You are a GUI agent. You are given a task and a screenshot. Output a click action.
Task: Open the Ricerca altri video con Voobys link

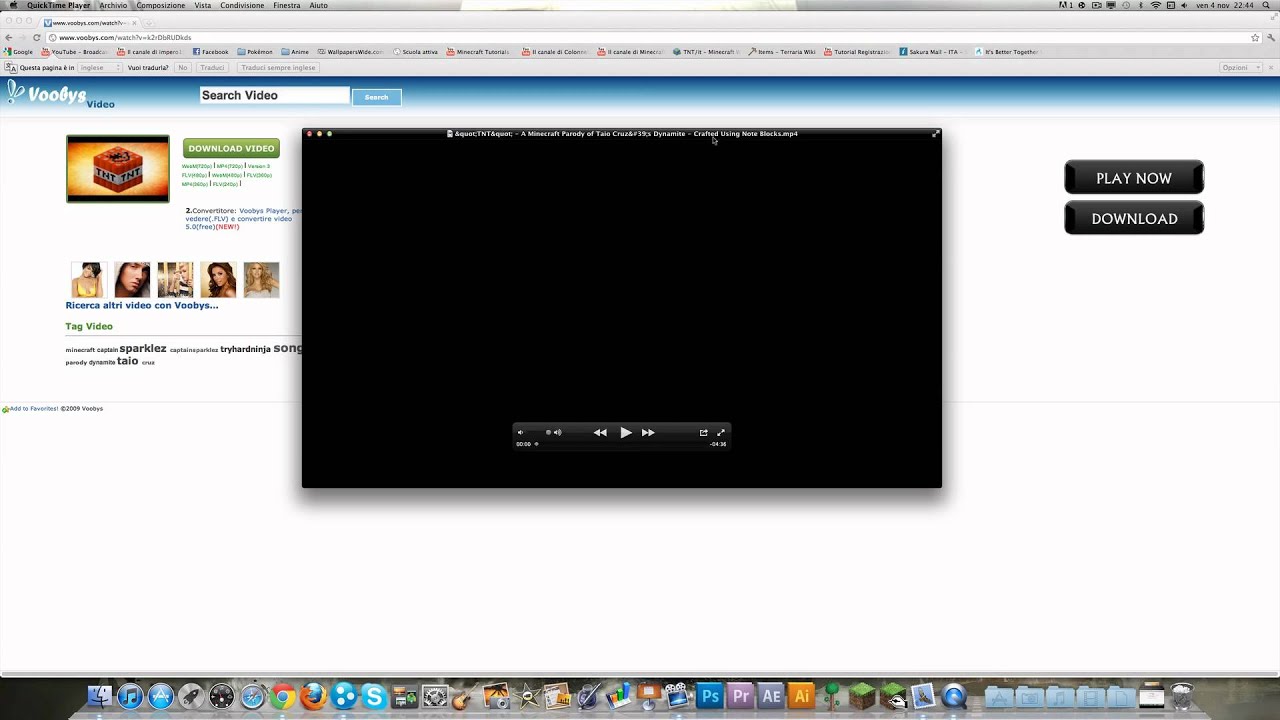(142, 305)
